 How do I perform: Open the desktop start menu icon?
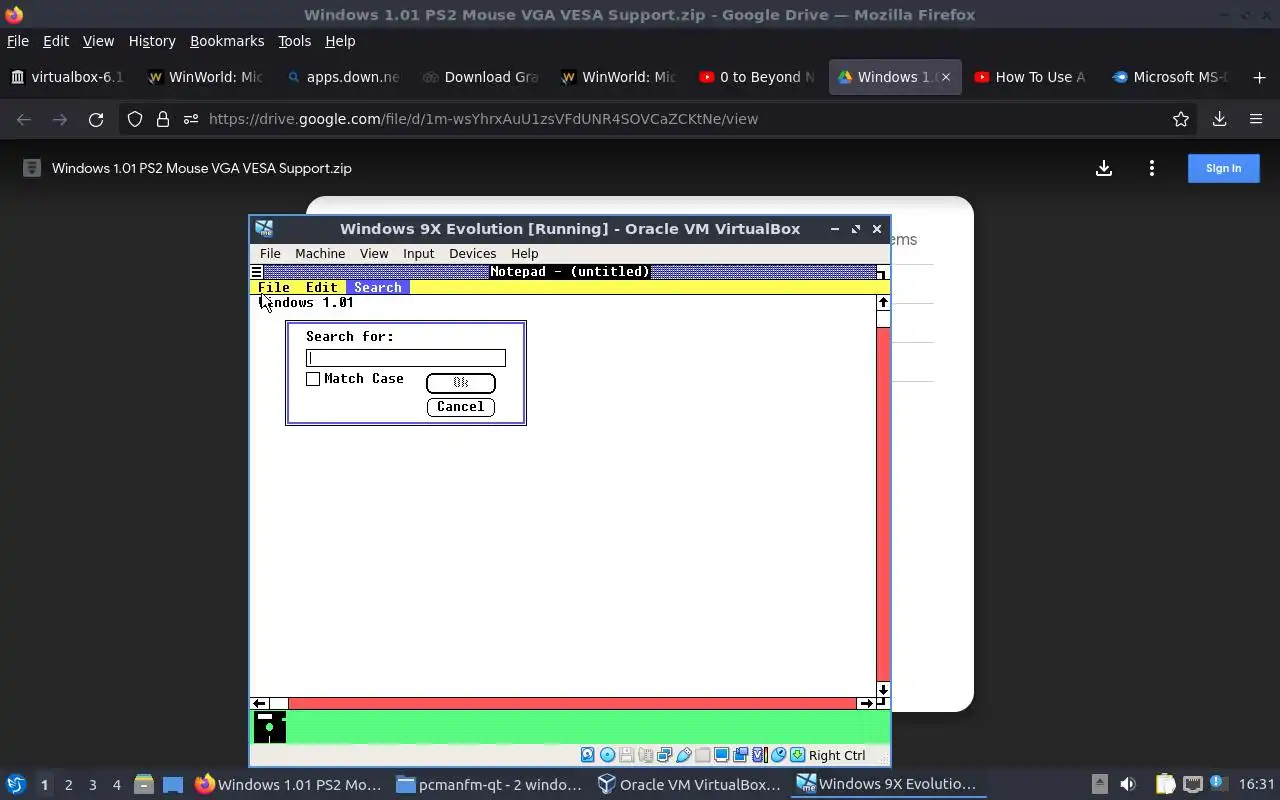[x=15, y=784]
